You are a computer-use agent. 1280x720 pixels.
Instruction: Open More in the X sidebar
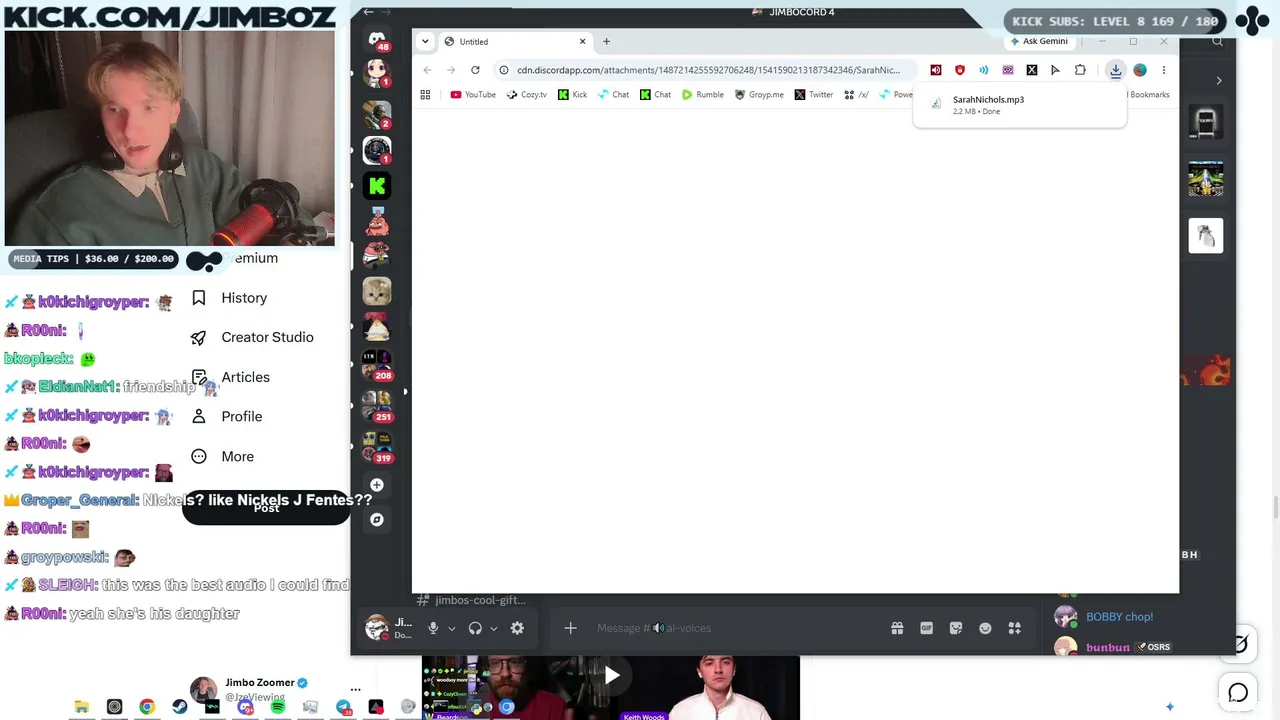click(x=222, y=456)
